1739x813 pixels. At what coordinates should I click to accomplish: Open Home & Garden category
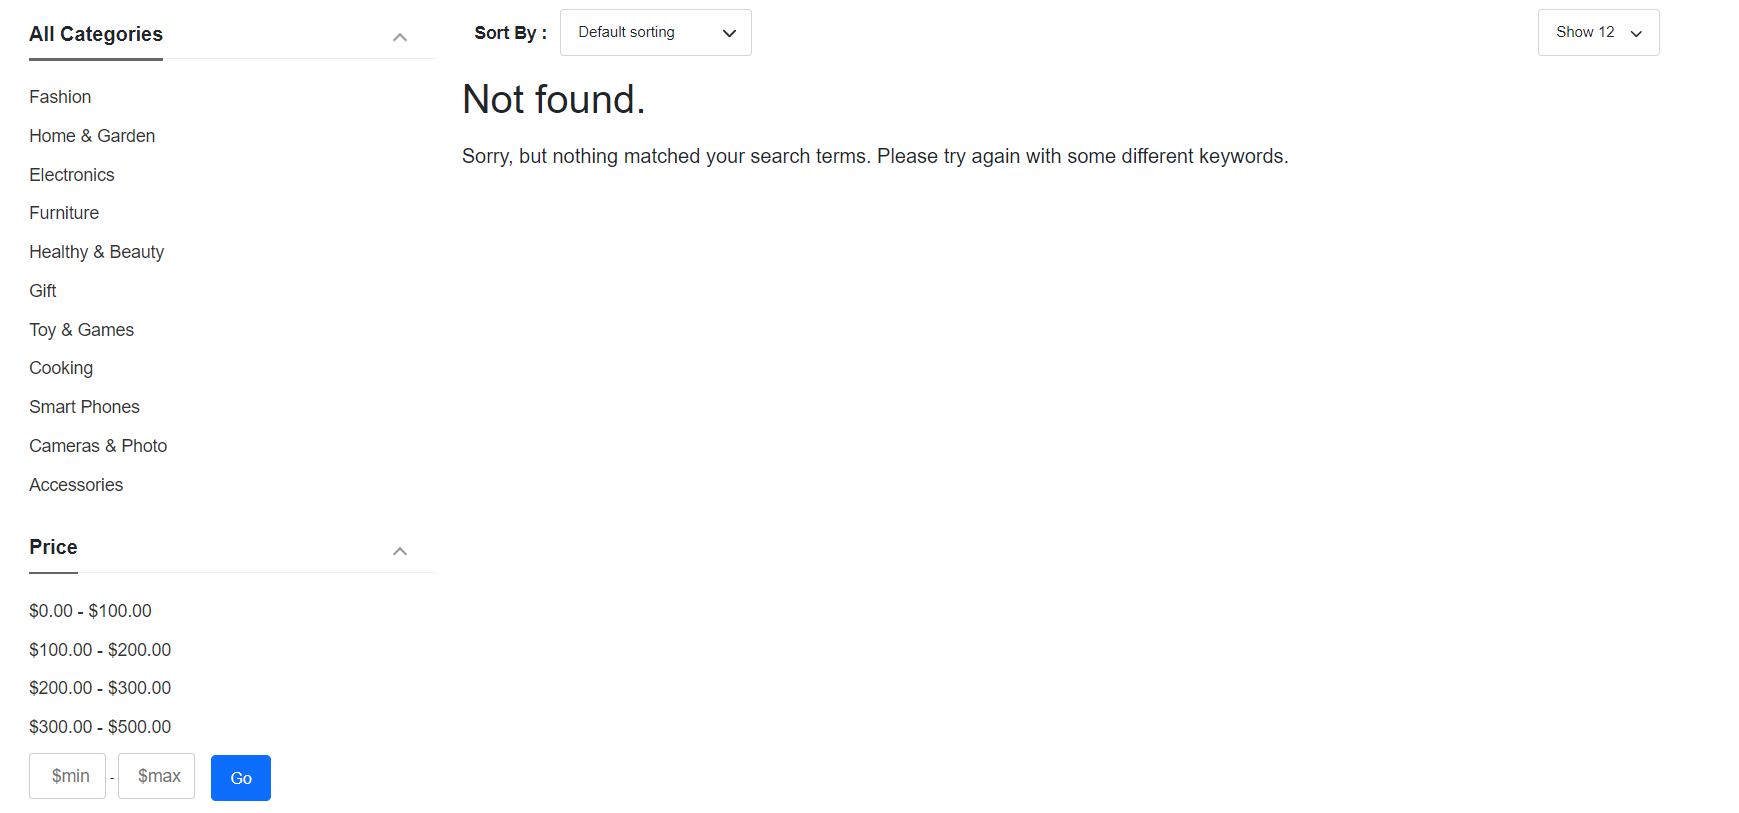click(92, 136)
